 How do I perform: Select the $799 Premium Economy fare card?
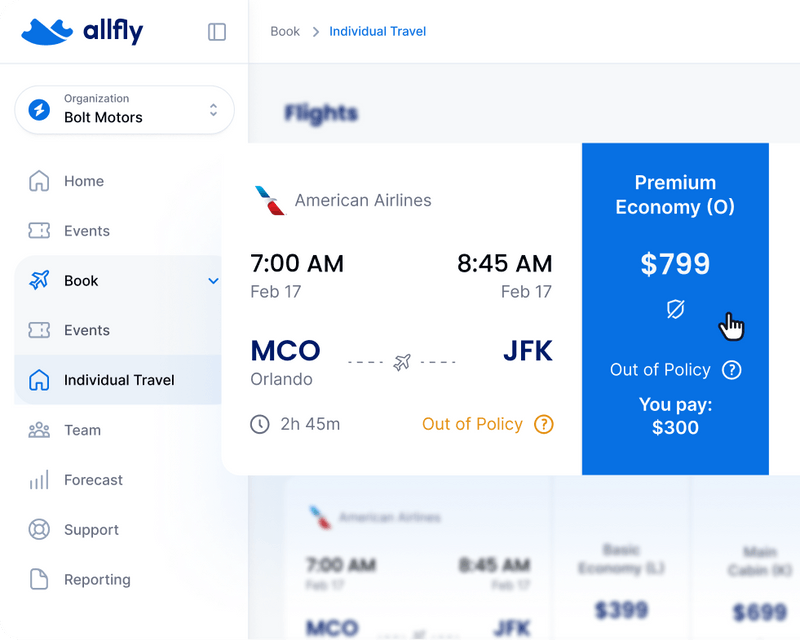click(x=675, y=263)
